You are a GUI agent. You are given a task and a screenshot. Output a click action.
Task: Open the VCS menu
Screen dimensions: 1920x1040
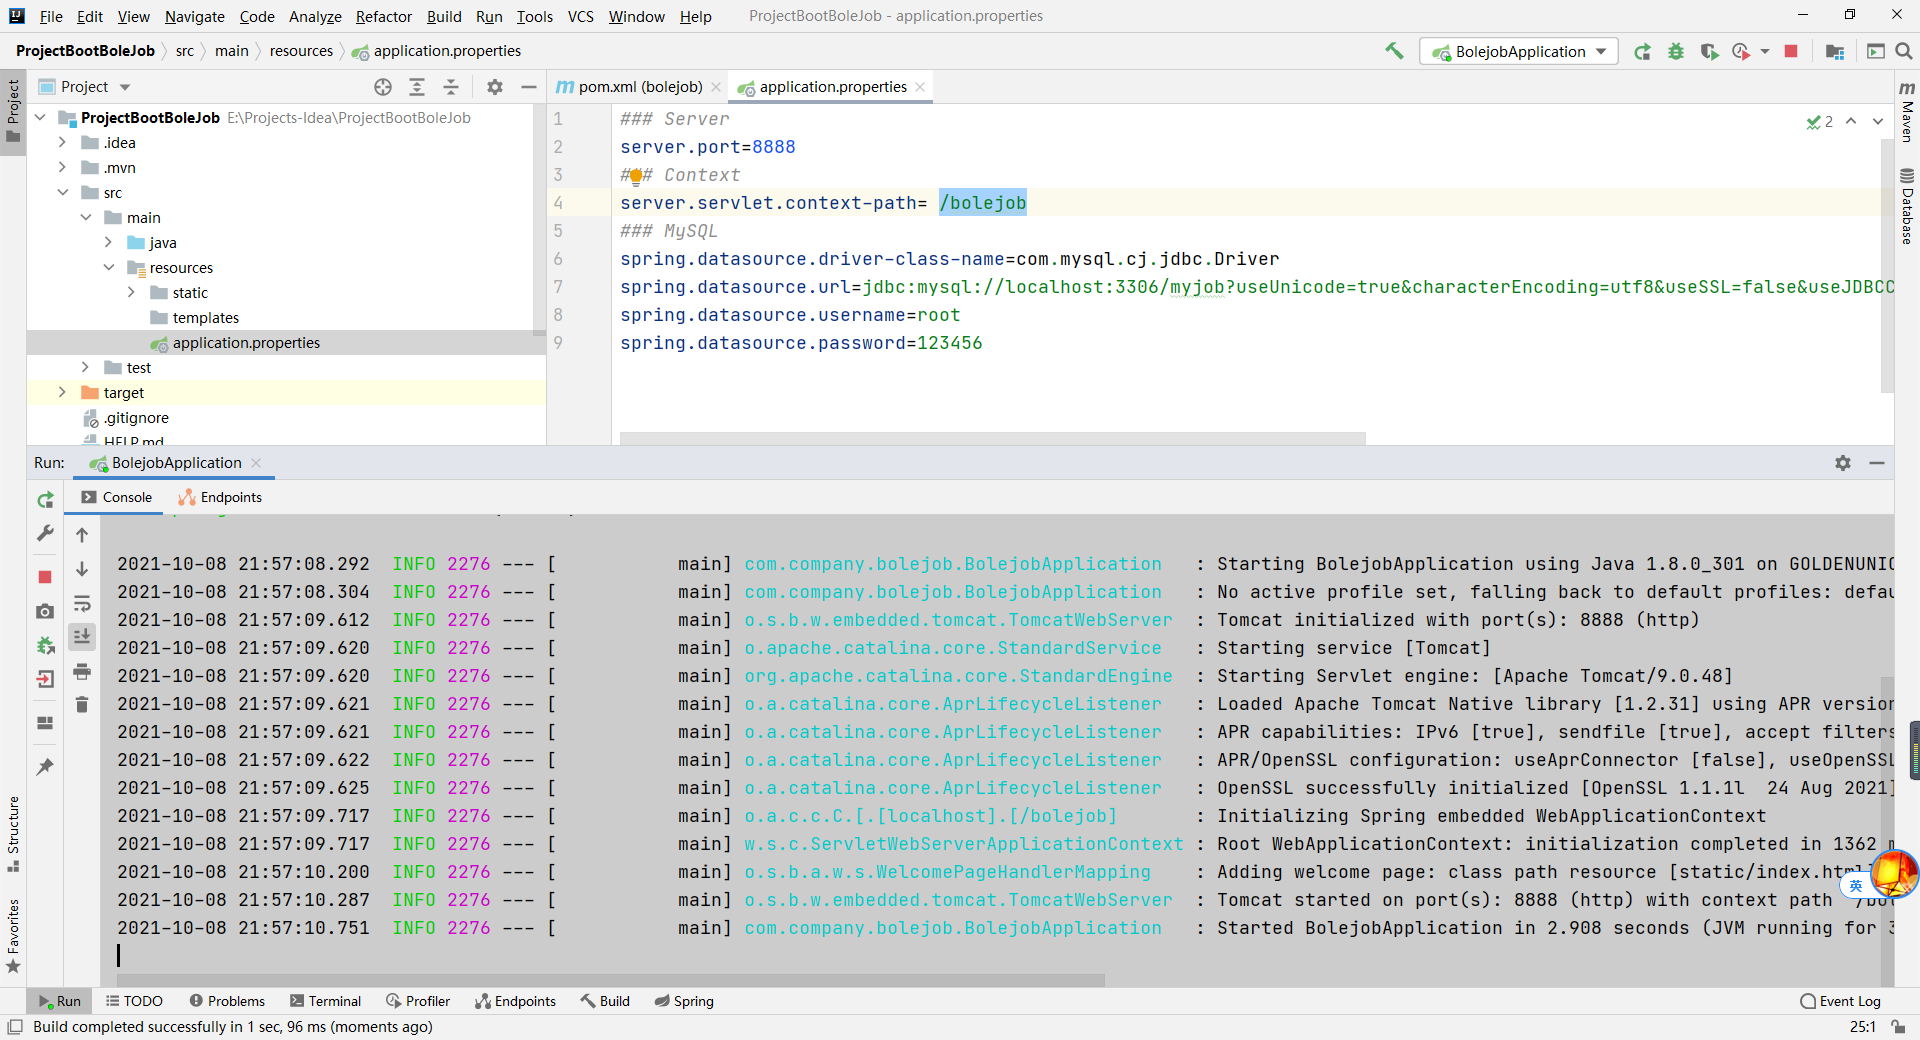[581, 16]
